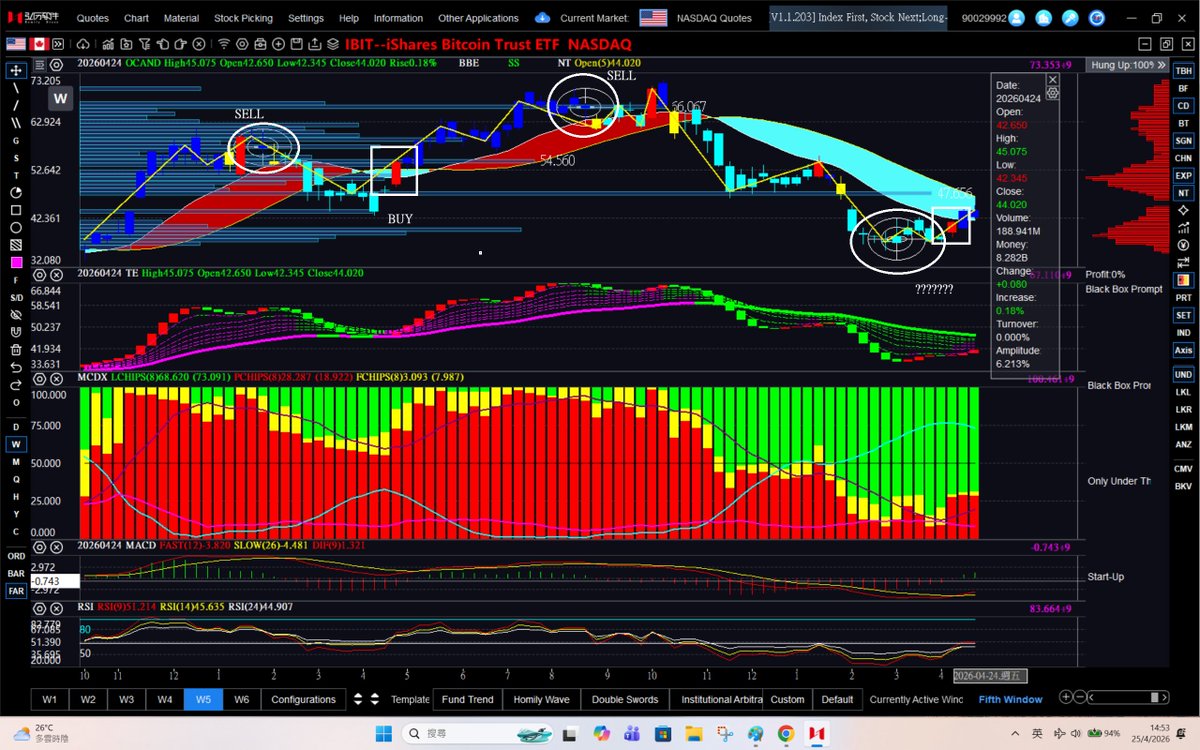Click the Default template button
Viewport: 1200px width, 750px height.
pyautogui.click(x=837, y=699)
